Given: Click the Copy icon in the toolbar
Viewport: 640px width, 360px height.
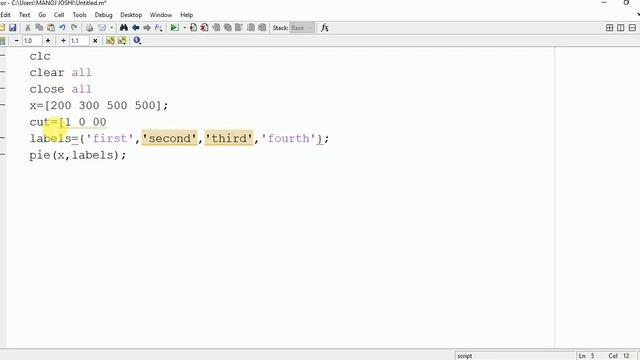Looking at the screenshot, I should pos(39,28).
